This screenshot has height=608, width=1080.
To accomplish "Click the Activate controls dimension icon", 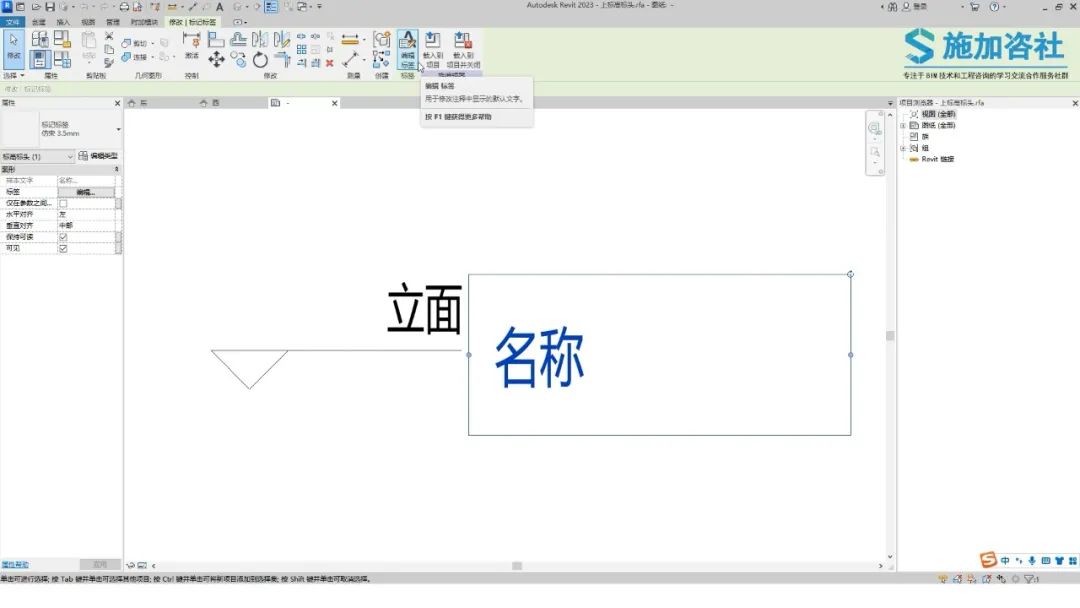I will coord(191,41).
